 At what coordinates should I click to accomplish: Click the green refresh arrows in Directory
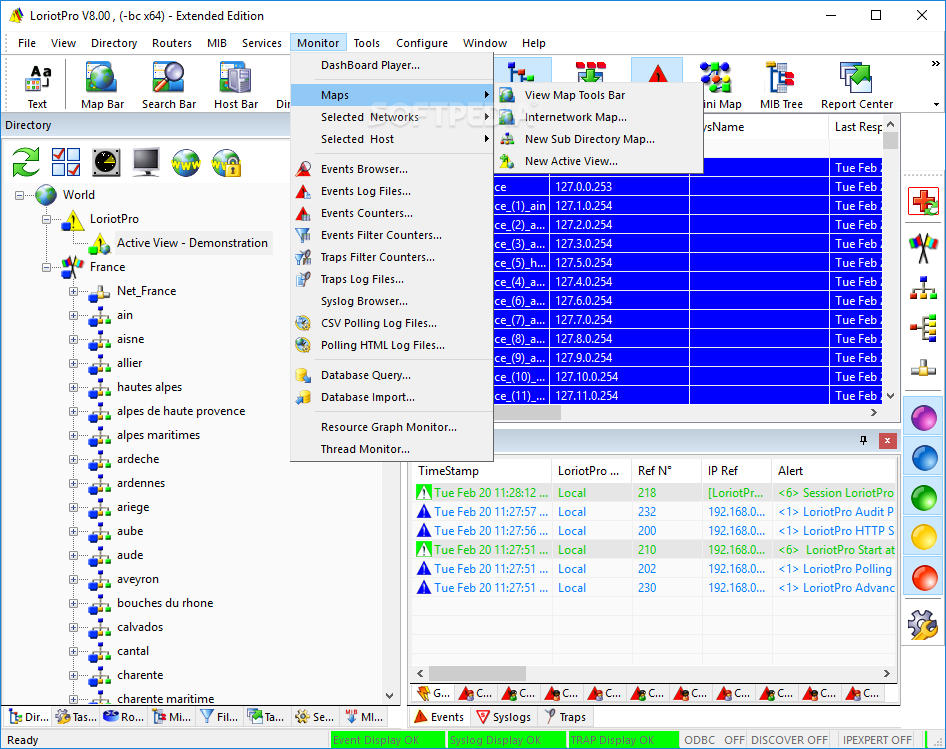(x=27, y=162)
